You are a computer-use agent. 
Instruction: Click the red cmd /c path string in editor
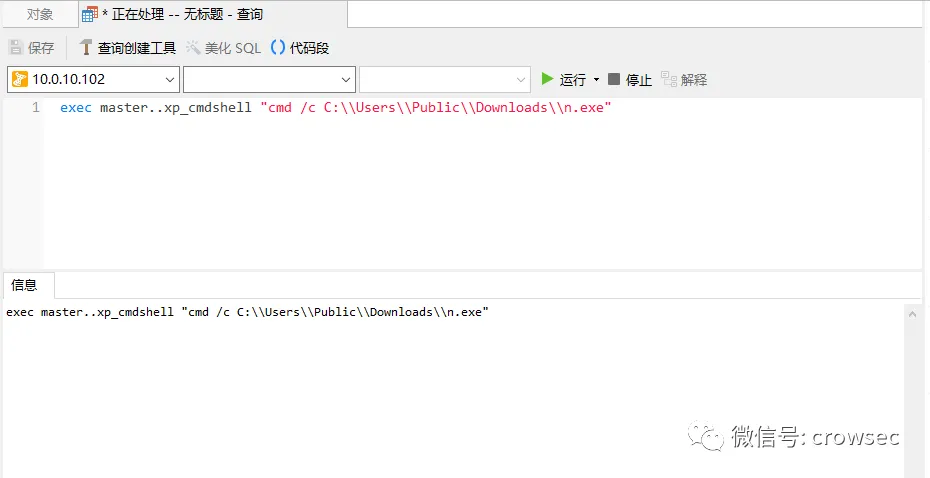coord(436,108)
